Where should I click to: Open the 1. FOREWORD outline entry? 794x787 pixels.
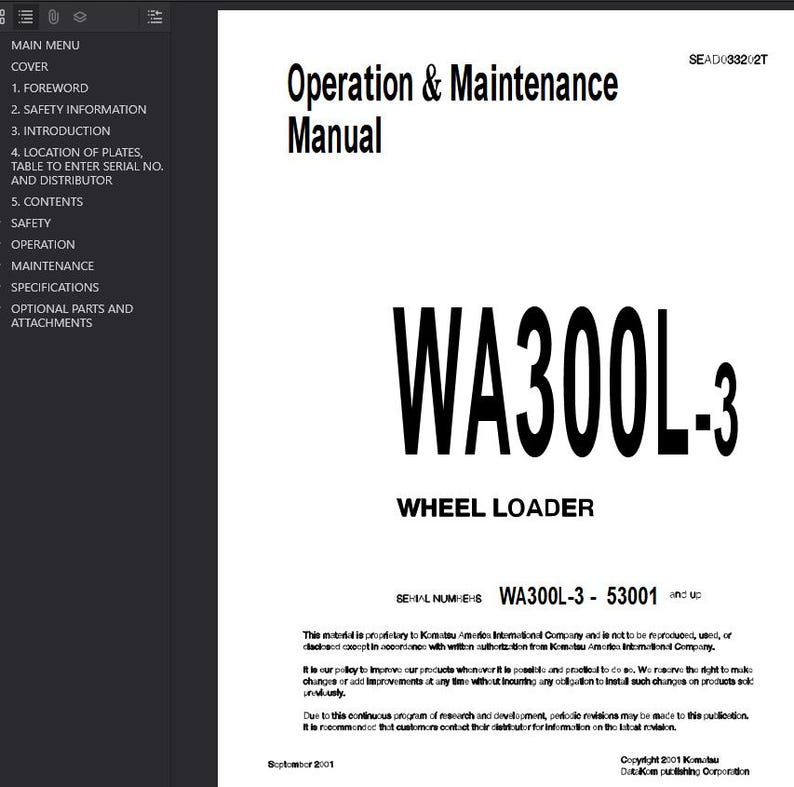(x=50, y=88)
